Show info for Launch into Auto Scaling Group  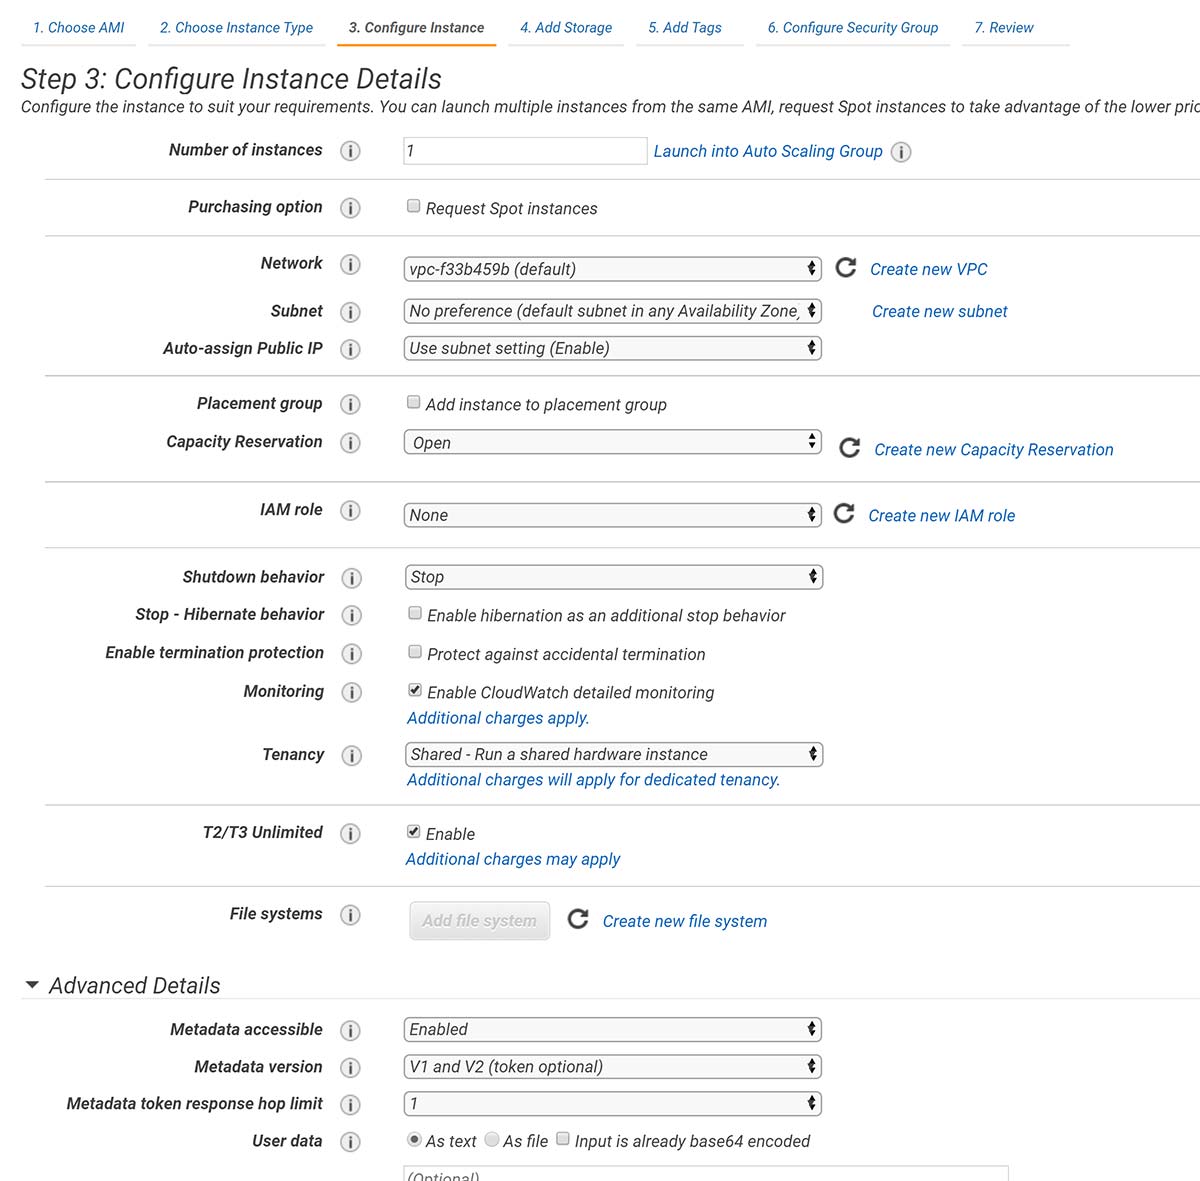pyautogui.click(x=901, y=152)
